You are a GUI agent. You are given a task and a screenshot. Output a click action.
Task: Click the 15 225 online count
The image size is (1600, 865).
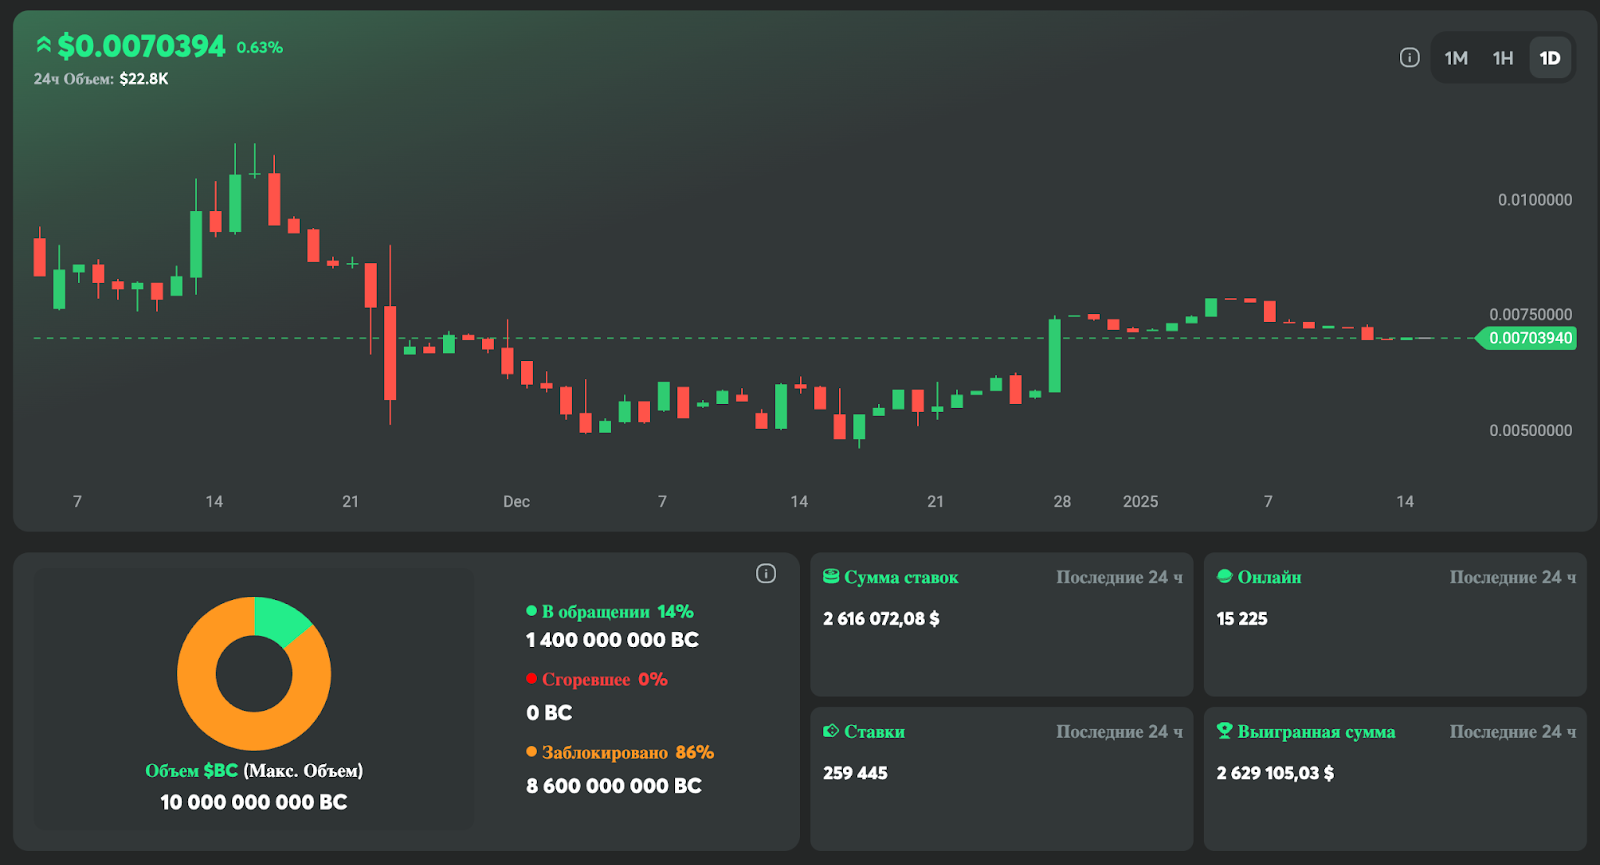pos(1242,619)
